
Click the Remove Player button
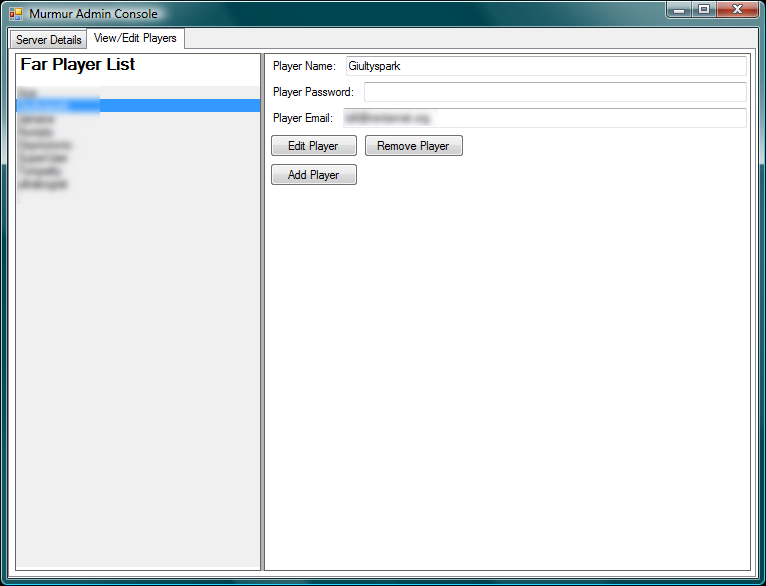click(x=413, y=146)
